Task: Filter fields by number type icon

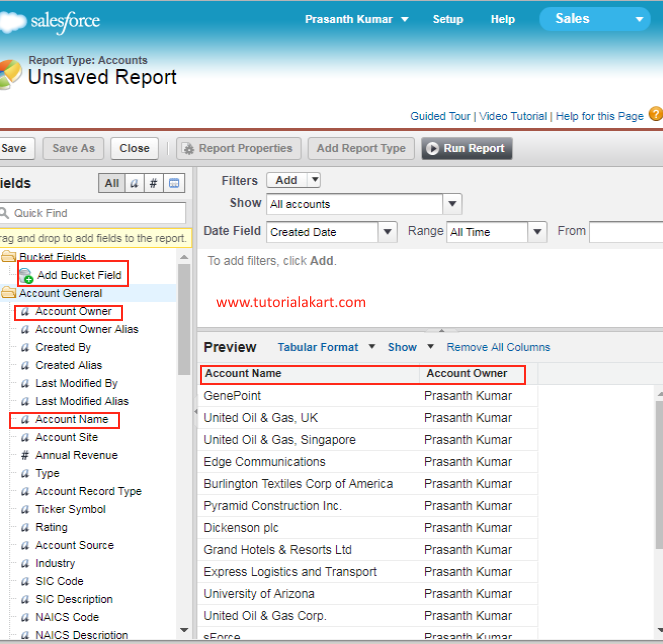Action: (x=153, y=183)
